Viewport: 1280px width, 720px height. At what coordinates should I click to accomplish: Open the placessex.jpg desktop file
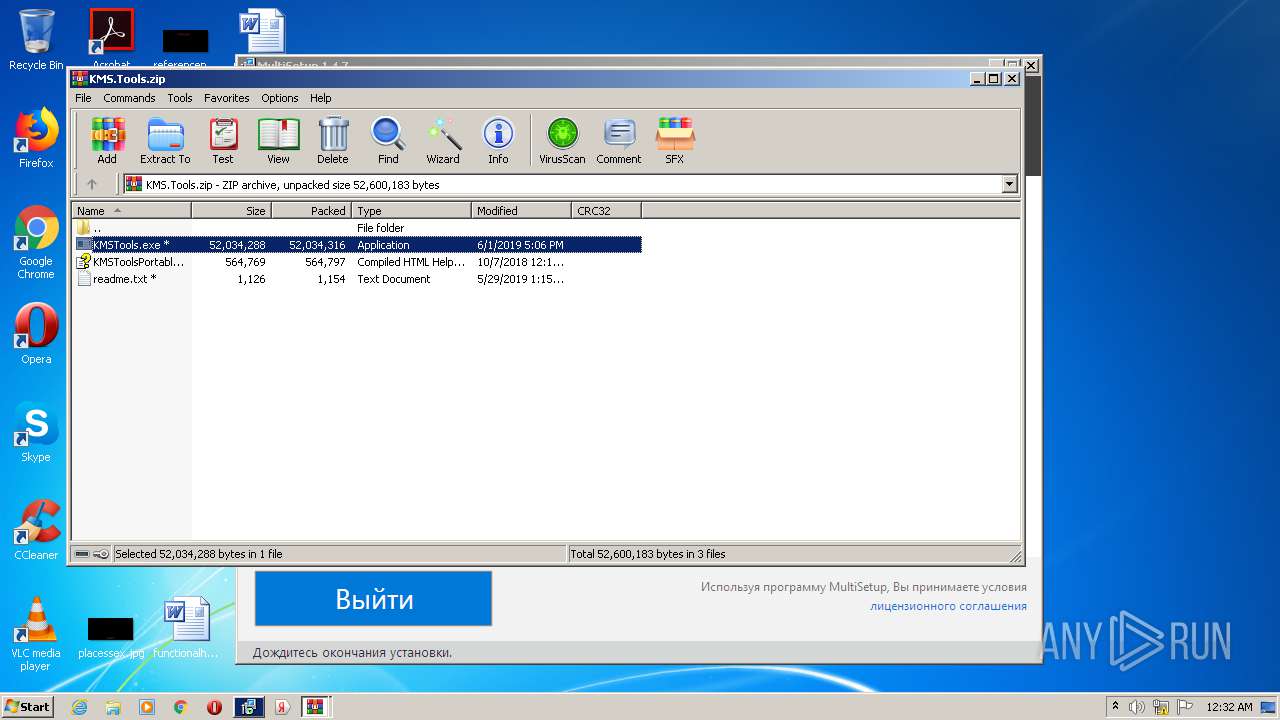tap(111, 636)
